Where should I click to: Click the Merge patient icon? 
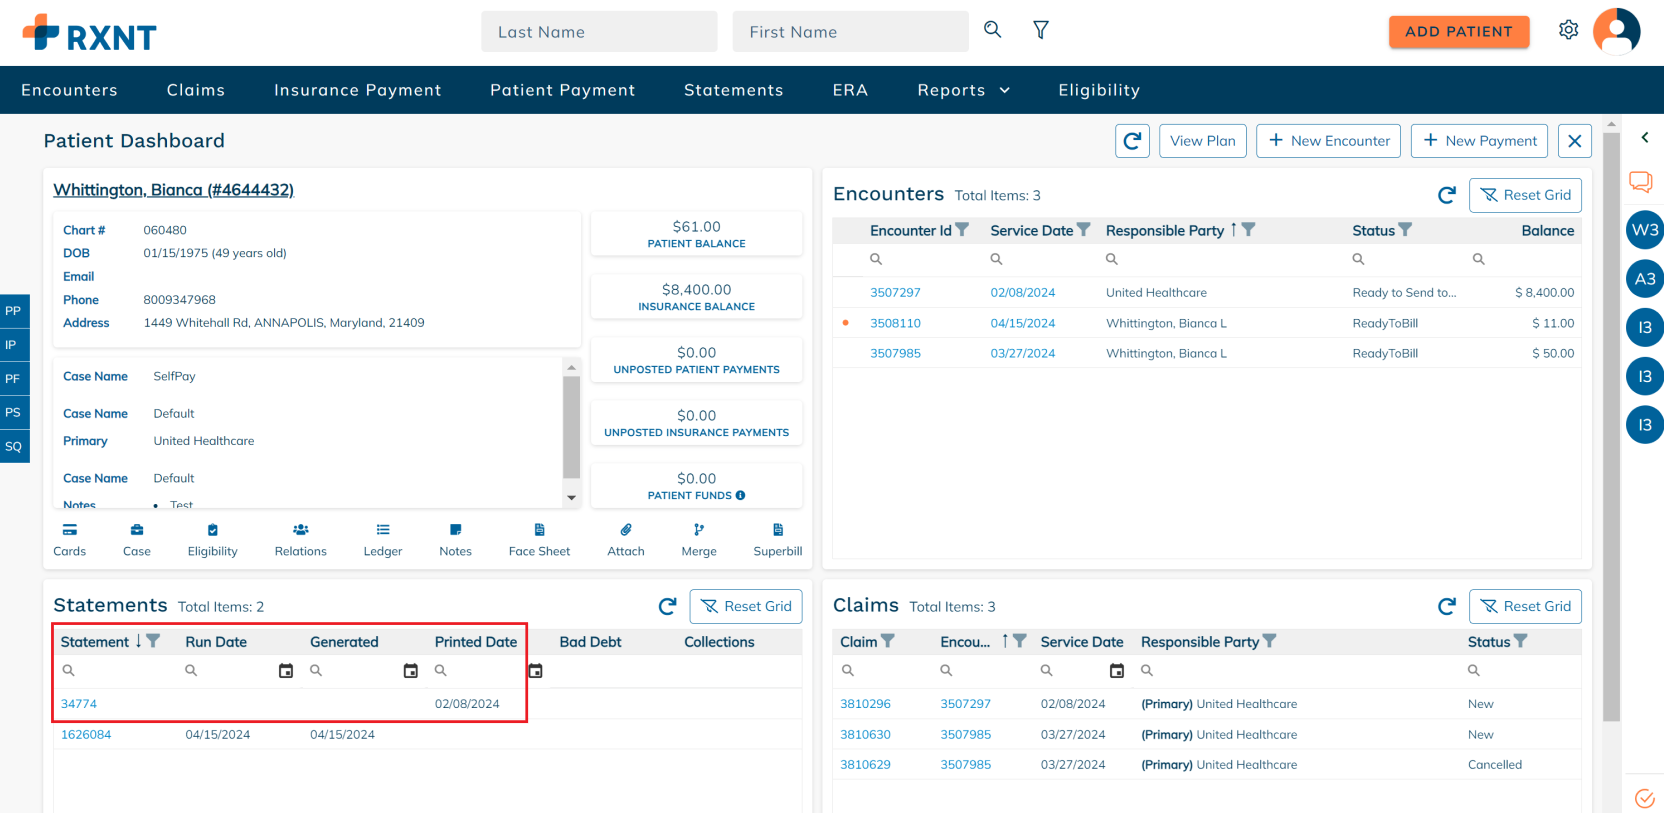coord(699,530)
